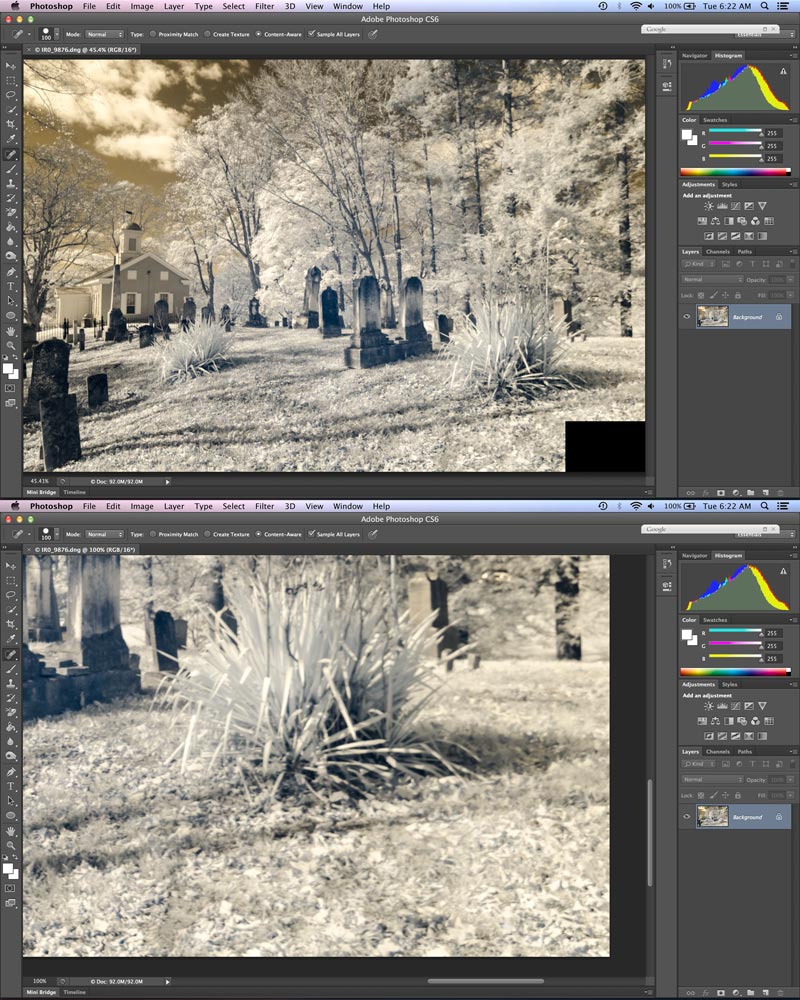Uncheck Sample All Layers in the upper options bar
This screenshot has width=800, height=1000.
coord(312,33)
